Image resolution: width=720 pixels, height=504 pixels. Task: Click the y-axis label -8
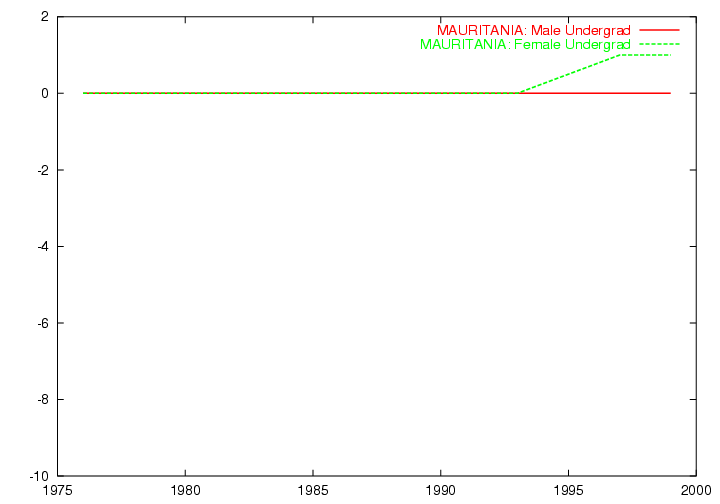[43, 399]
